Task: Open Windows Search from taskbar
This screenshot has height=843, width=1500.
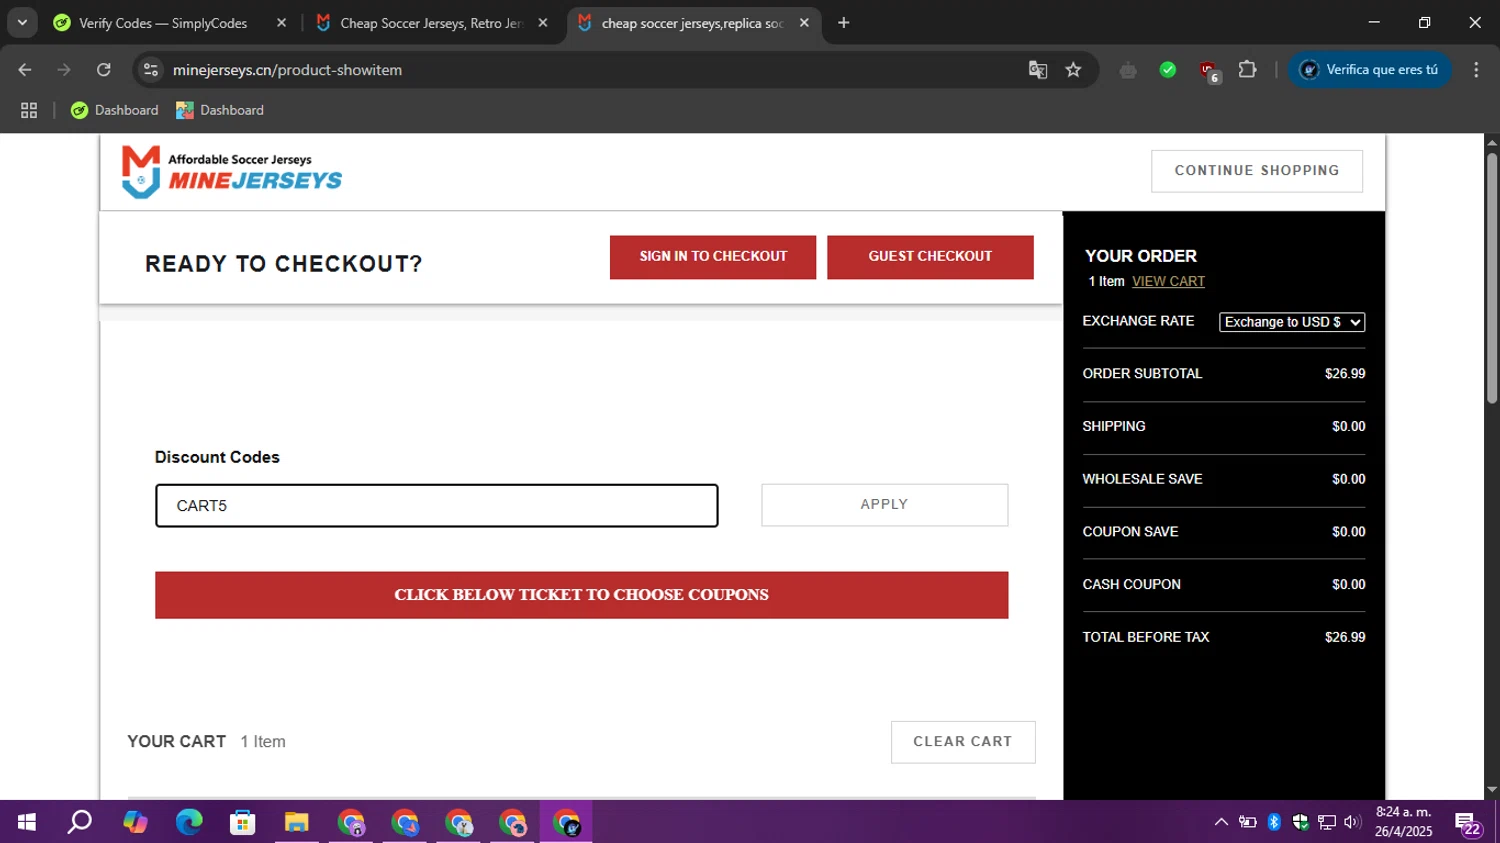Action: point(80,822)
